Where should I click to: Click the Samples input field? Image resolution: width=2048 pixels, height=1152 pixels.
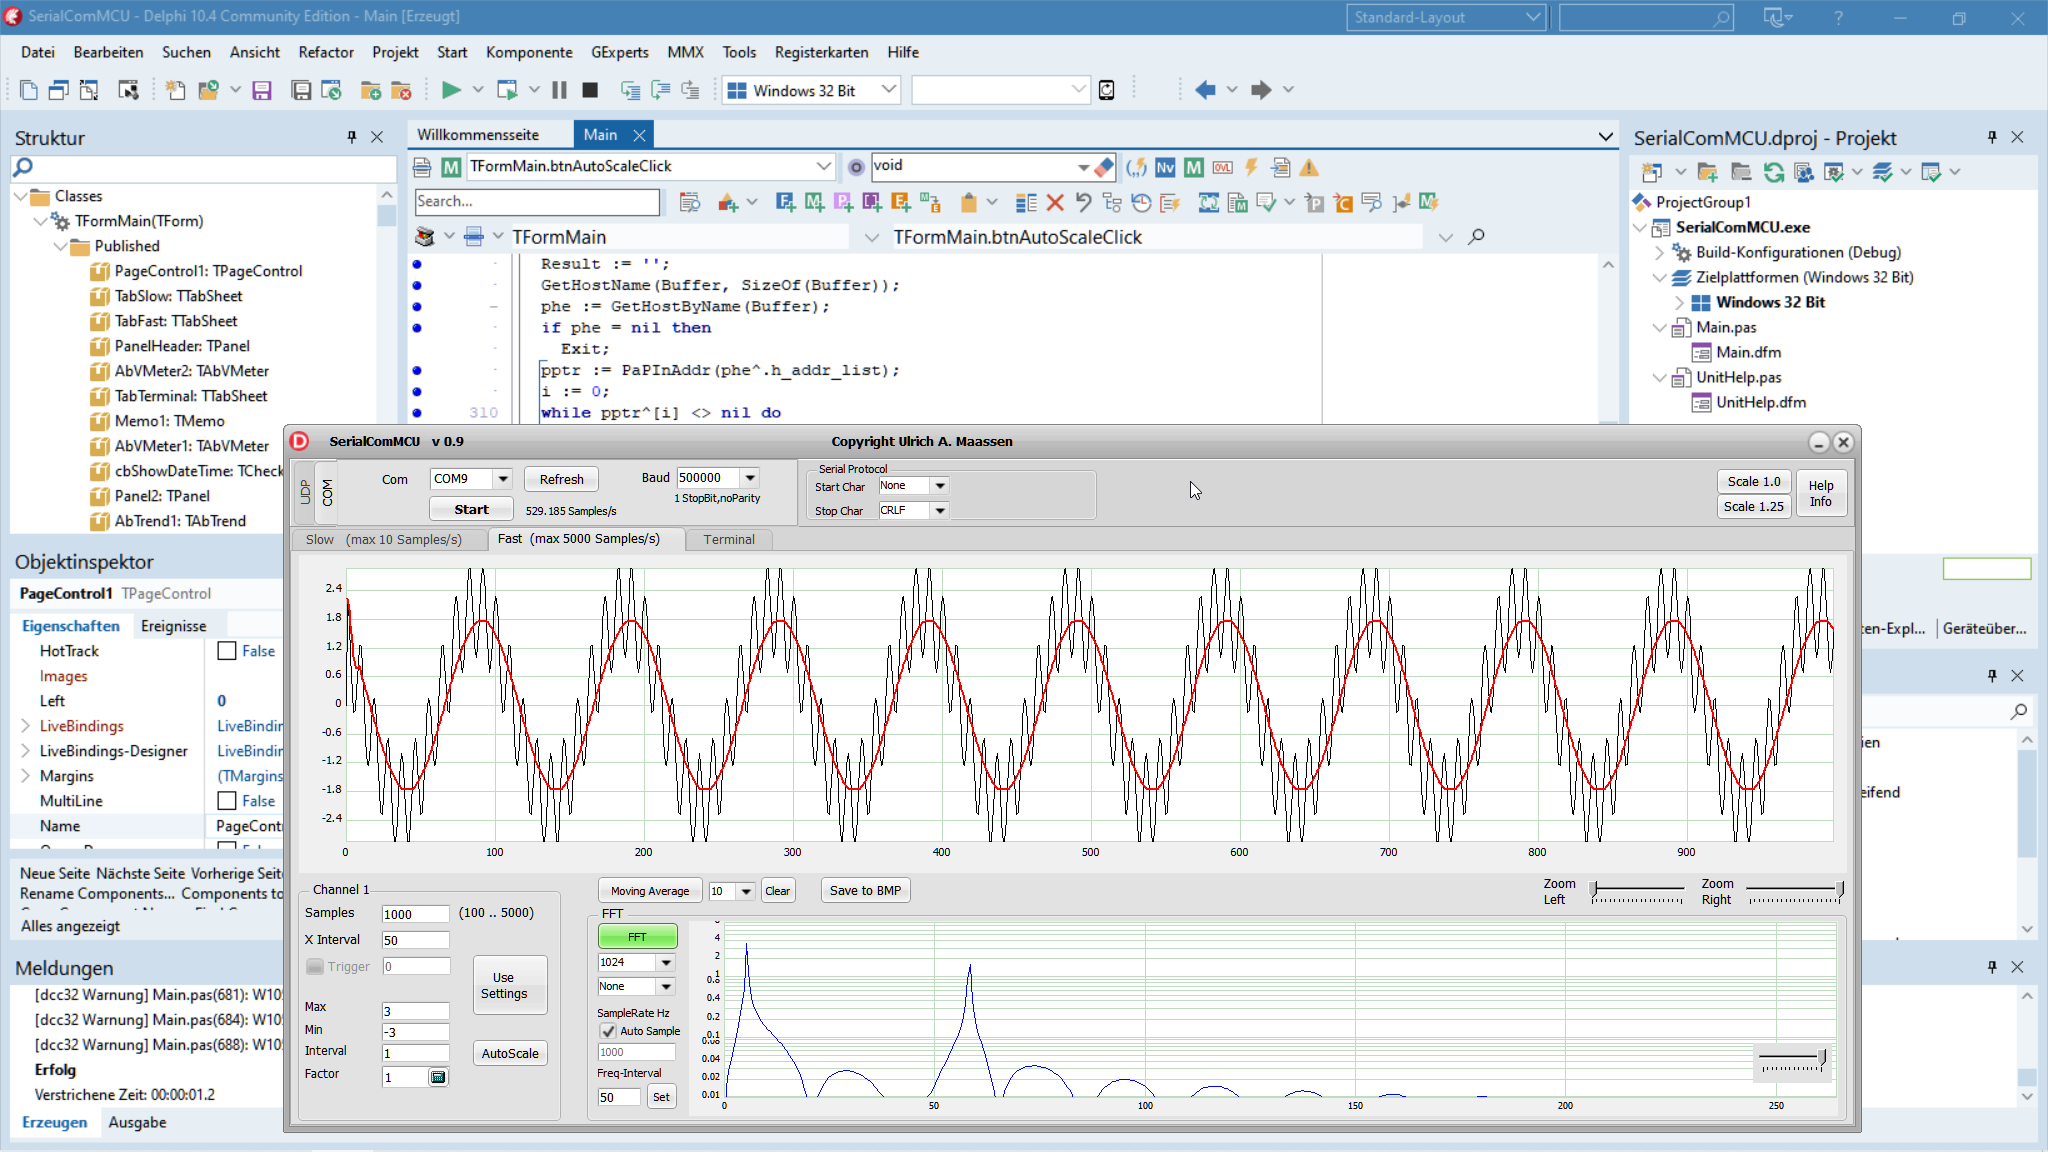tap(415, 914)
